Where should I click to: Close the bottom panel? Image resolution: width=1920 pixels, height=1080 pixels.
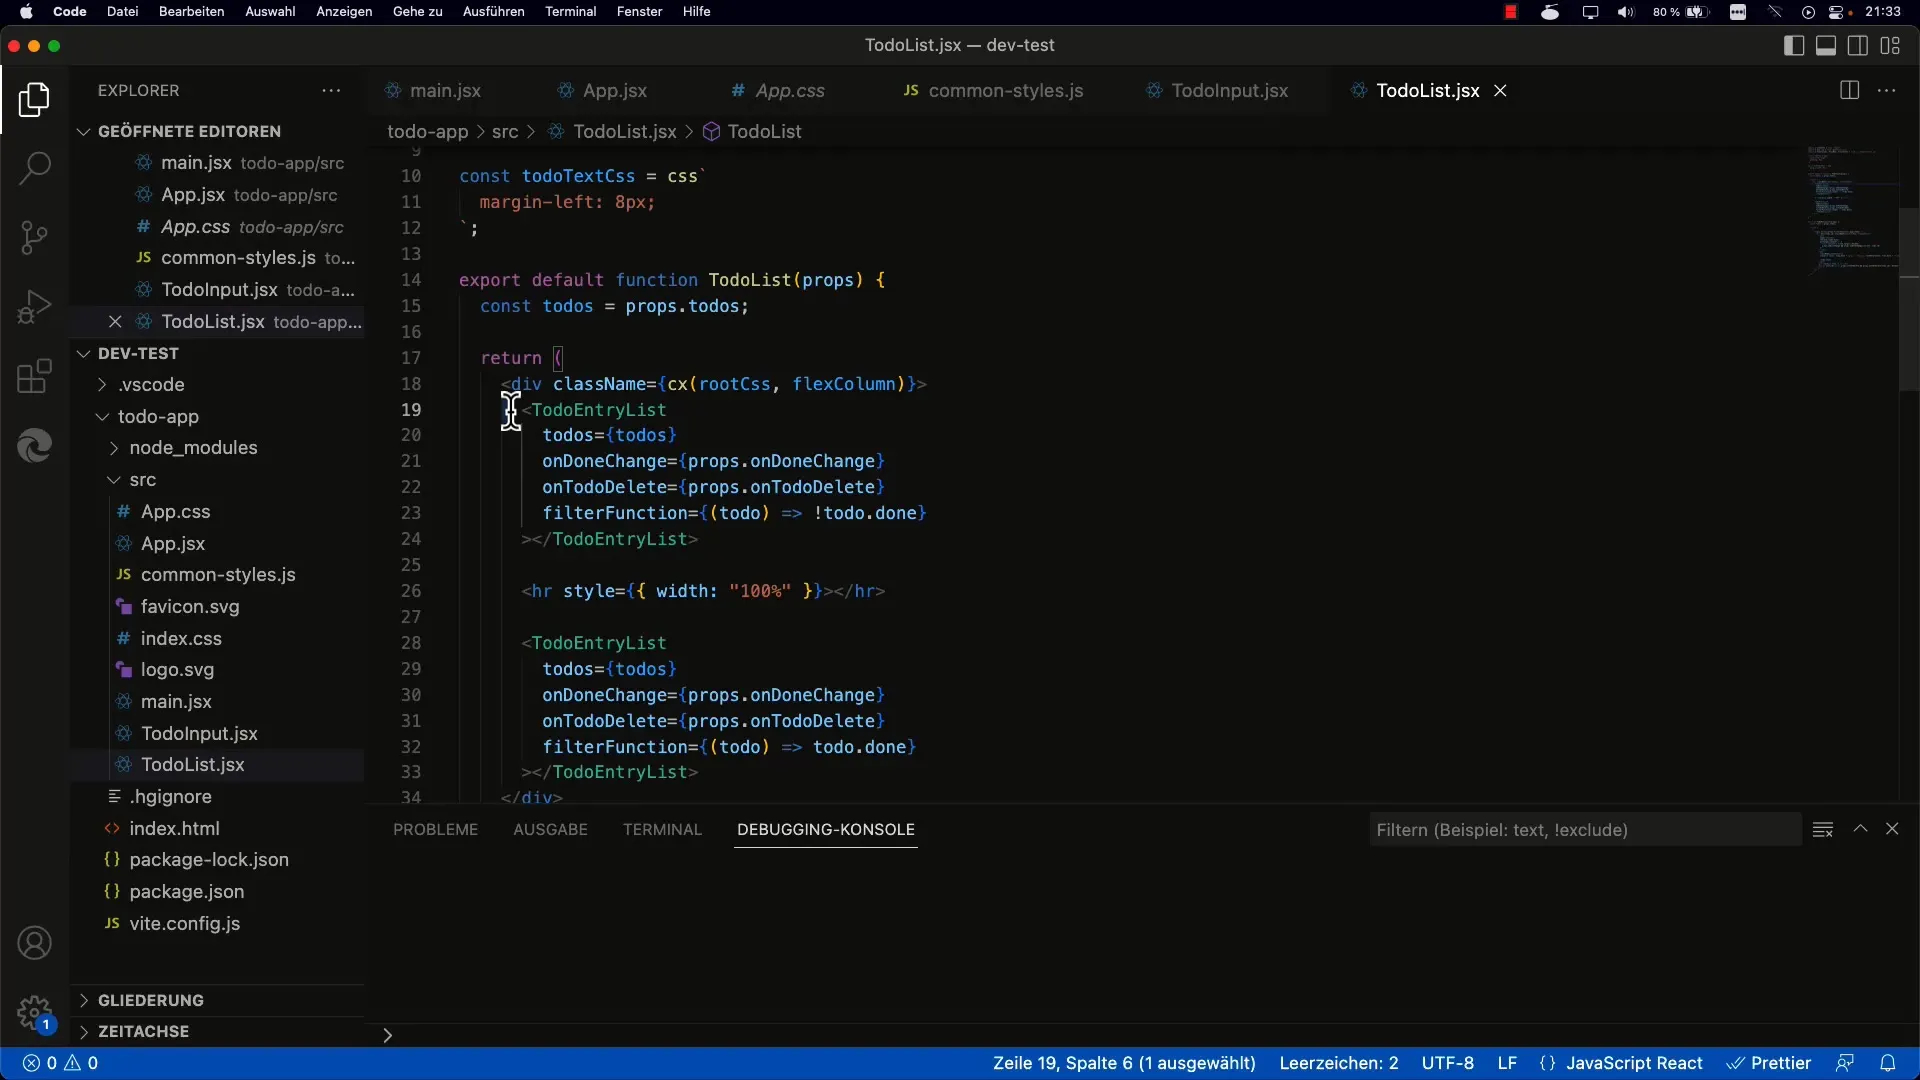(1892, 829)
